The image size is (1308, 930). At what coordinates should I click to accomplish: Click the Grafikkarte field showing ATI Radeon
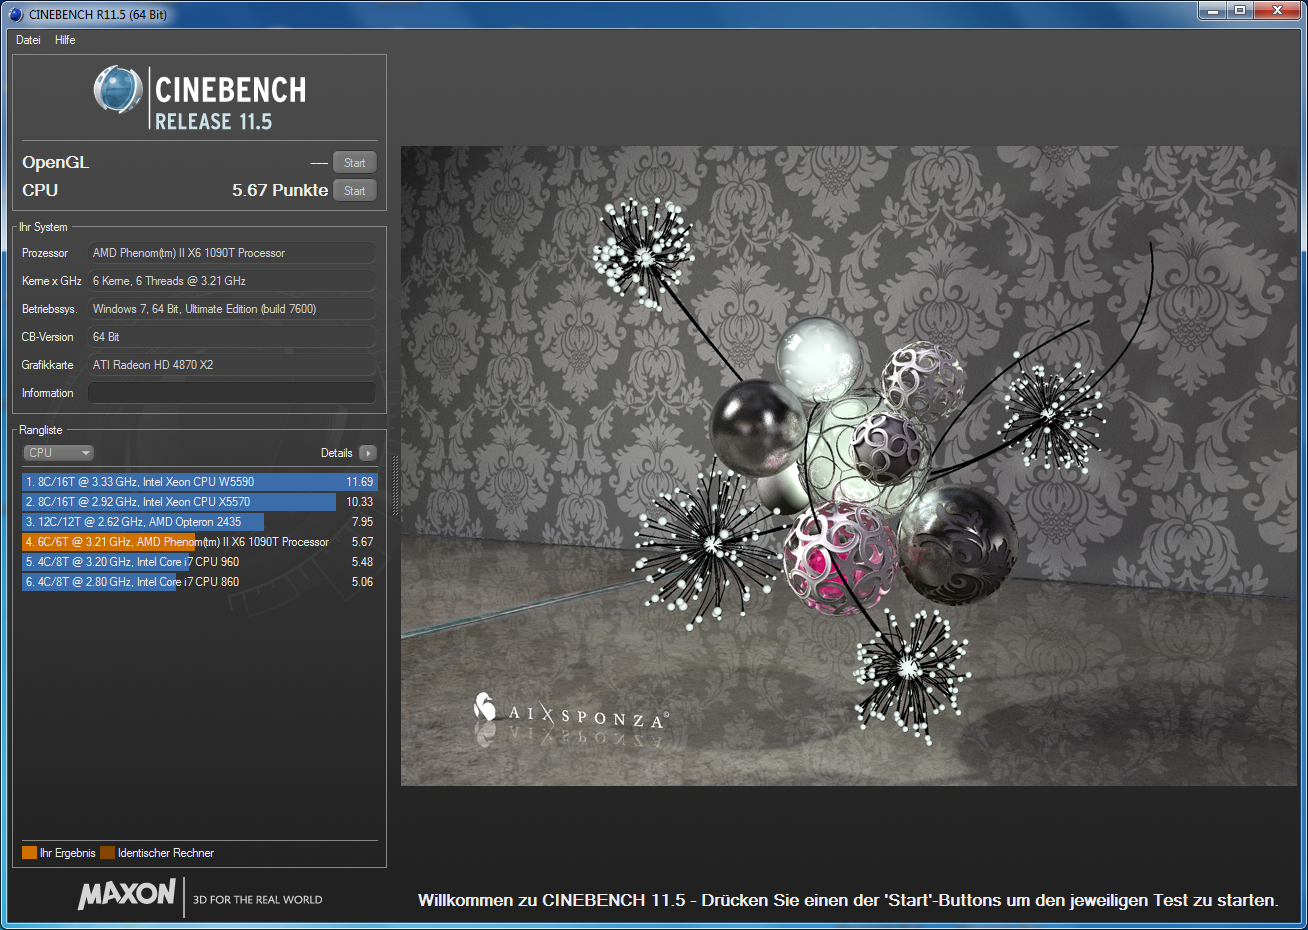(x=232, y=364)
